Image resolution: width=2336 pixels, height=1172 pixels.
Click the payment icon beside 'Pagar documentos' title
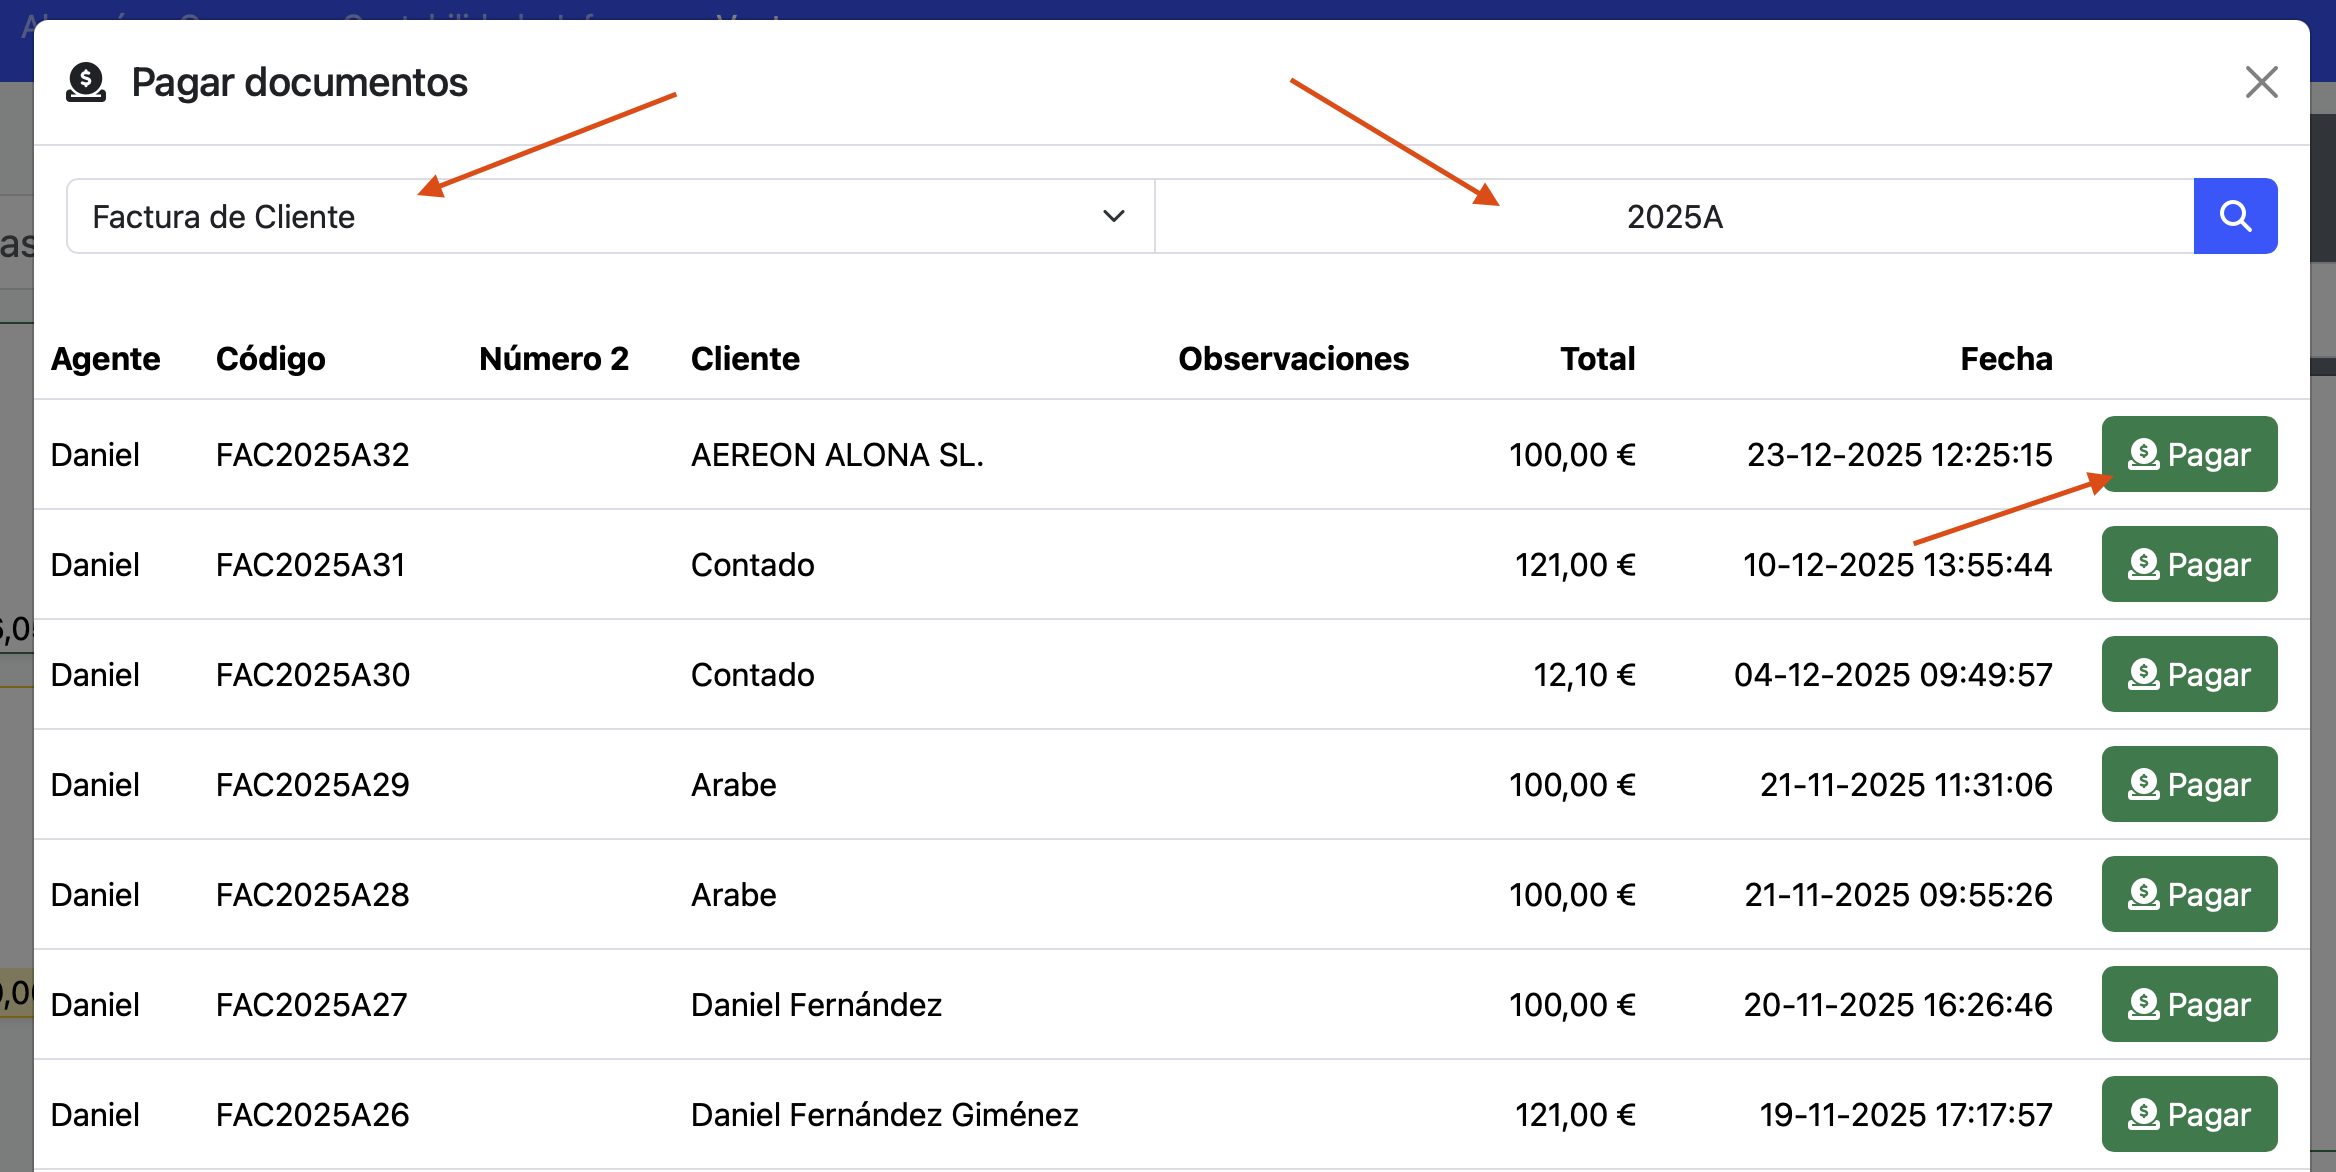click(86, 83)
